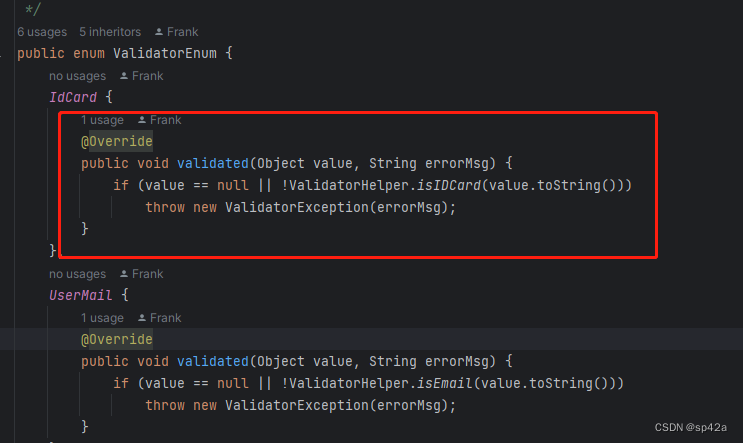Viewport: 743px width, 443px height.
Task: Open the '6 usages' code hint
Action: point(42,32)
